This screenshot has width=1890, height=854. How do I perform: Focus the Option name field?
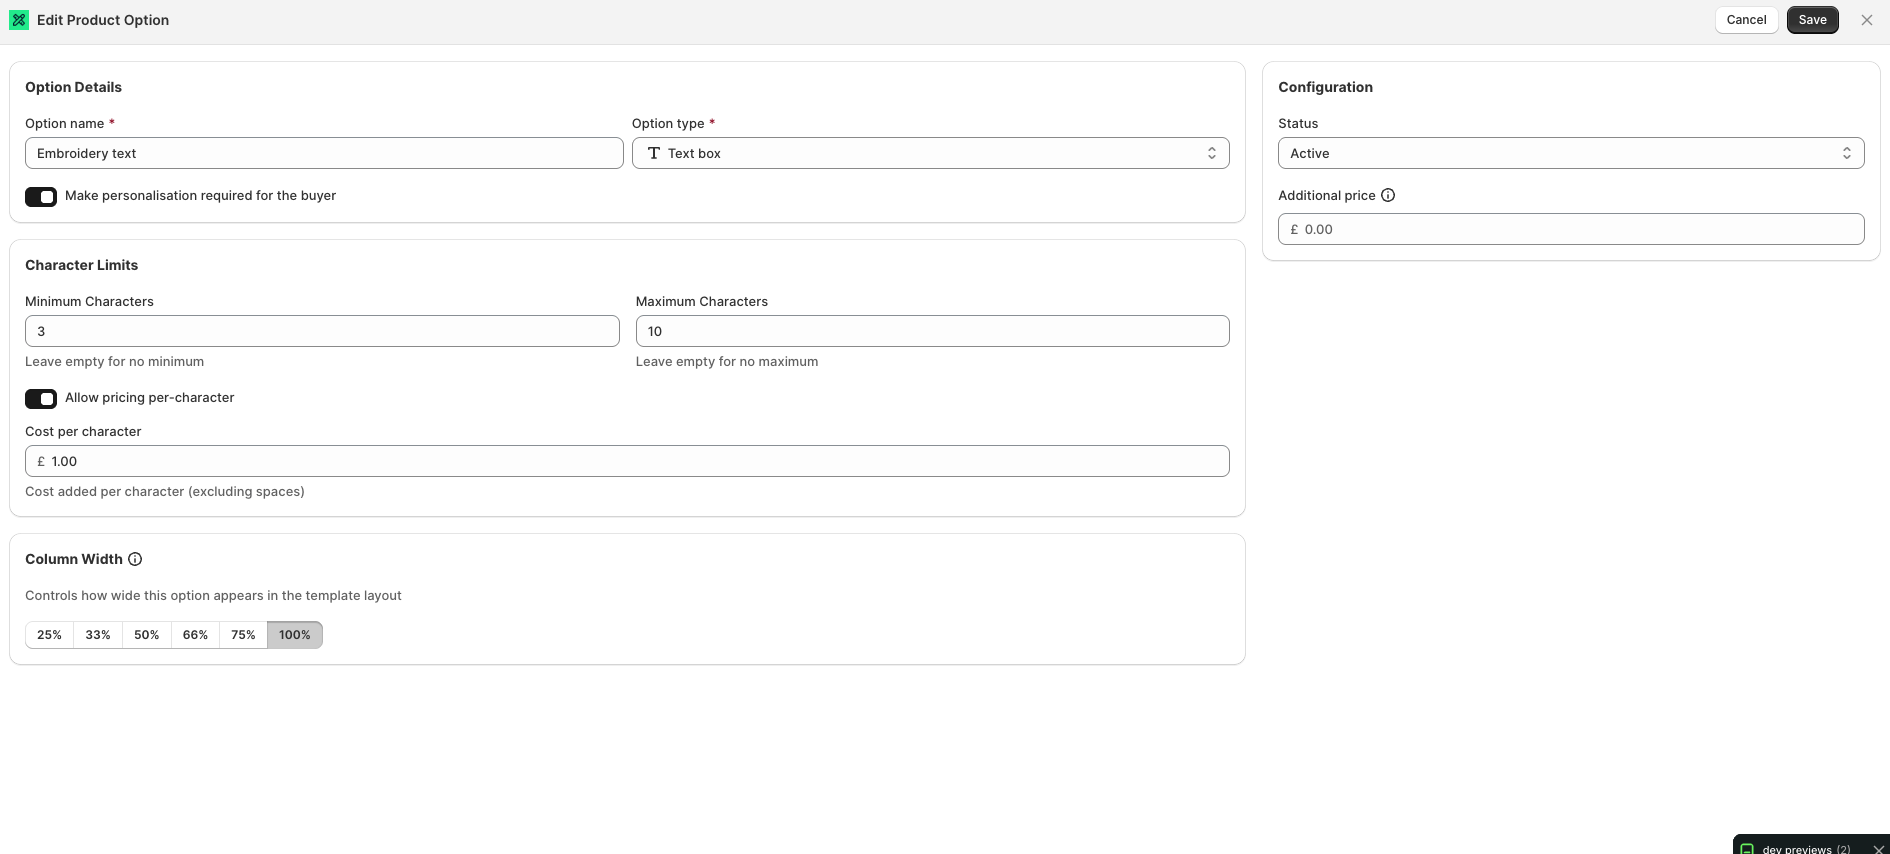point(324,153)
